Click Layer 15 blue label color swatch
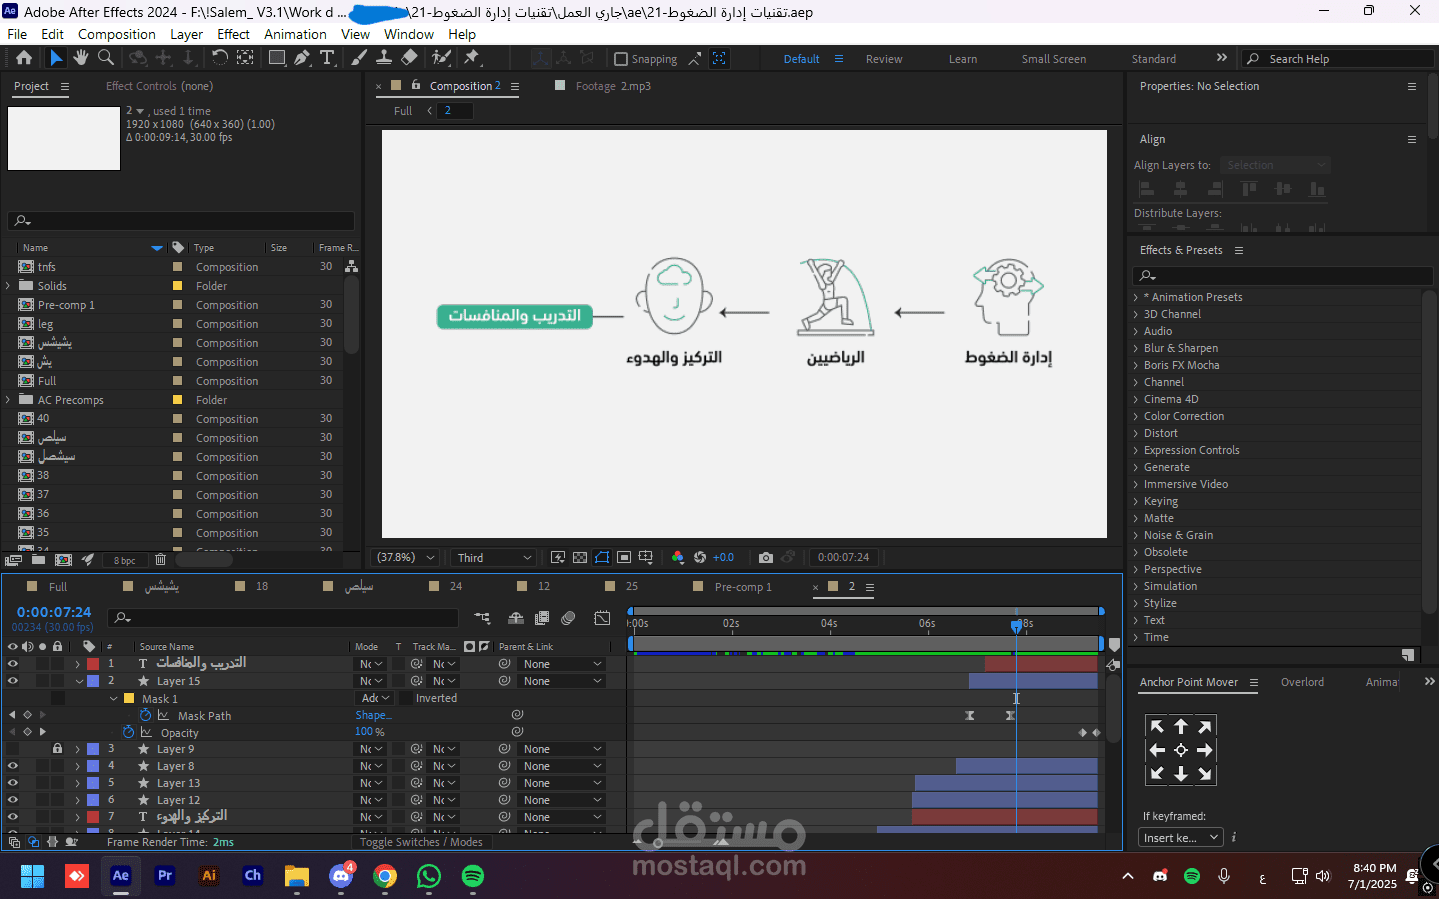The image size is (1439, 899). (93, 681)
